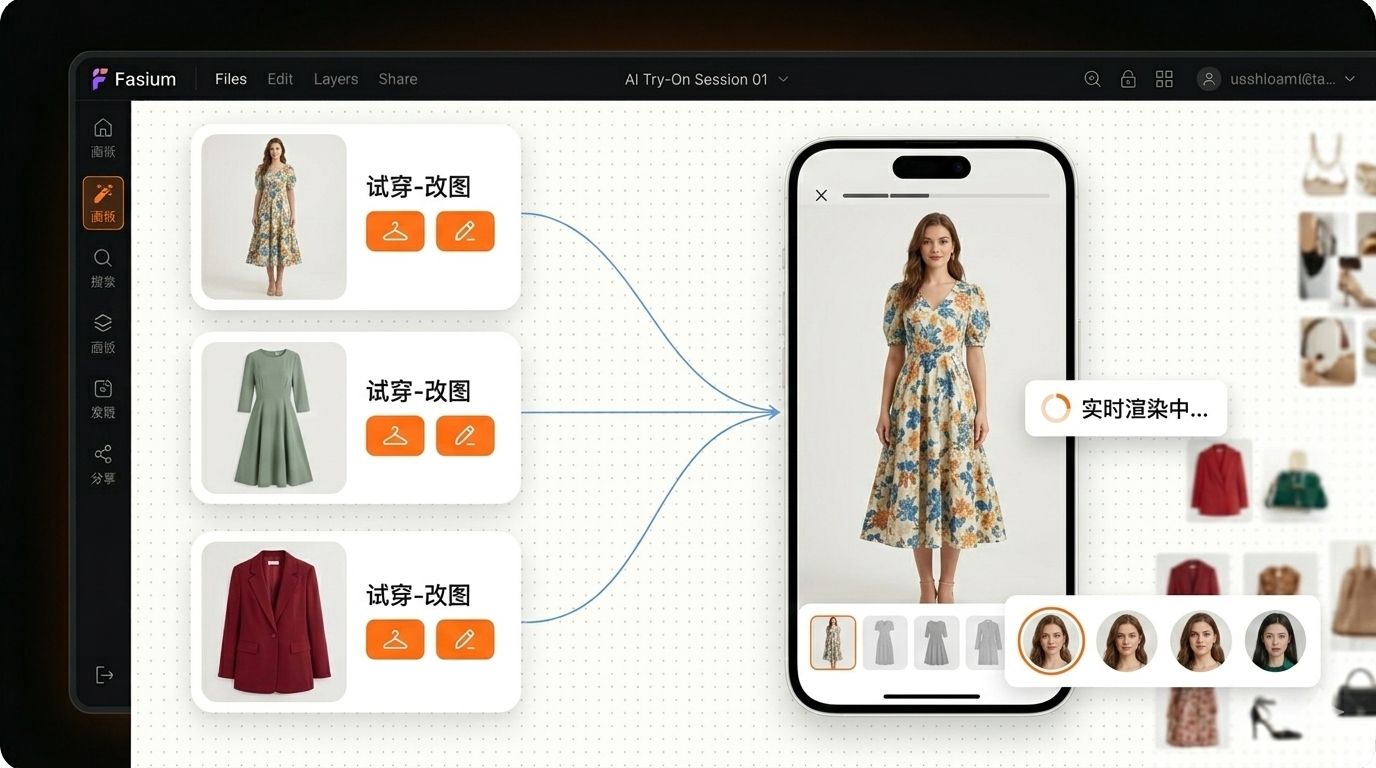Close the phone preview with the X
The width and height of the screenshot is (1376, 768).
point(821,195)
